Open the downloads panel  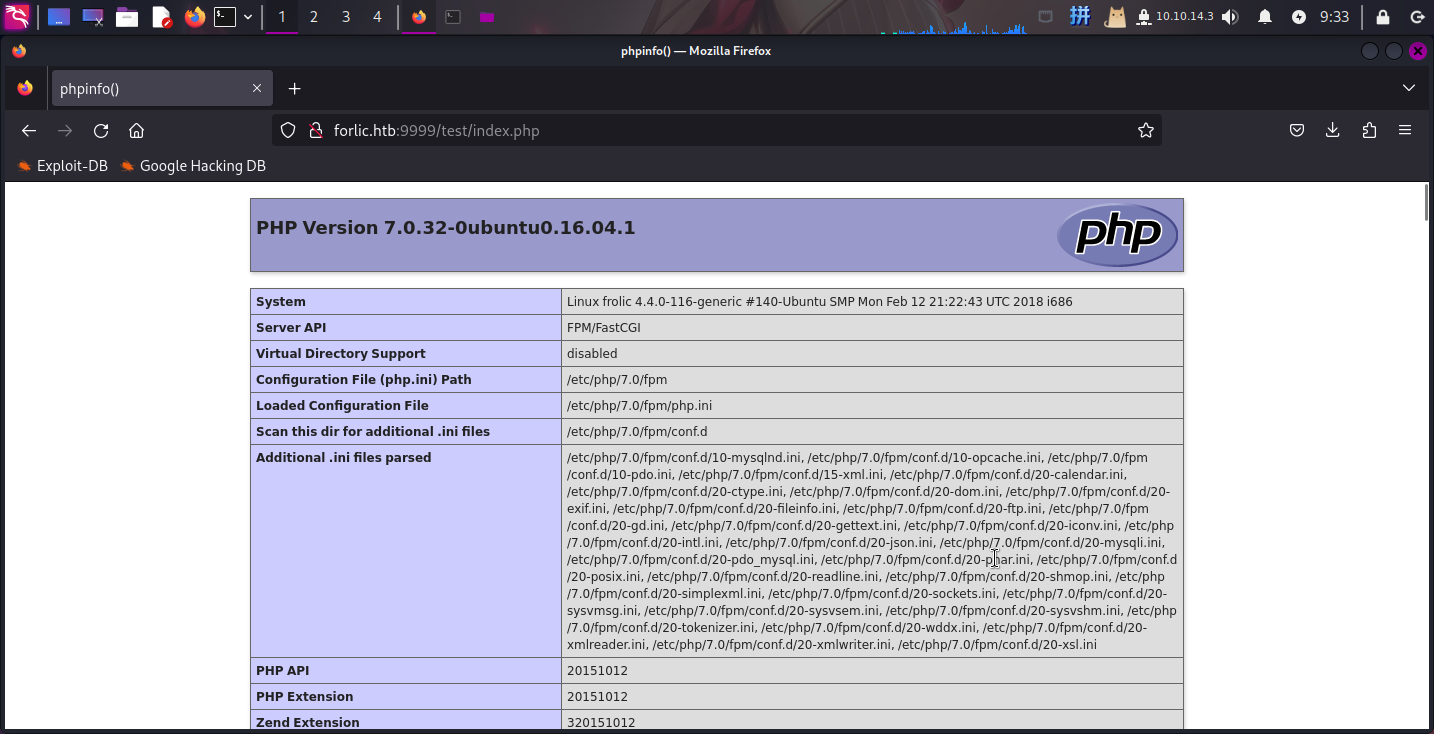(x=1333, y=131)
